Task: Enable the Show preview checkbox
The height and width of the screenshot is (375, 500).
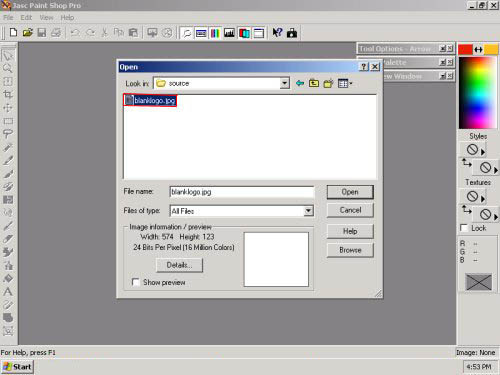Action: click(136, 282)
